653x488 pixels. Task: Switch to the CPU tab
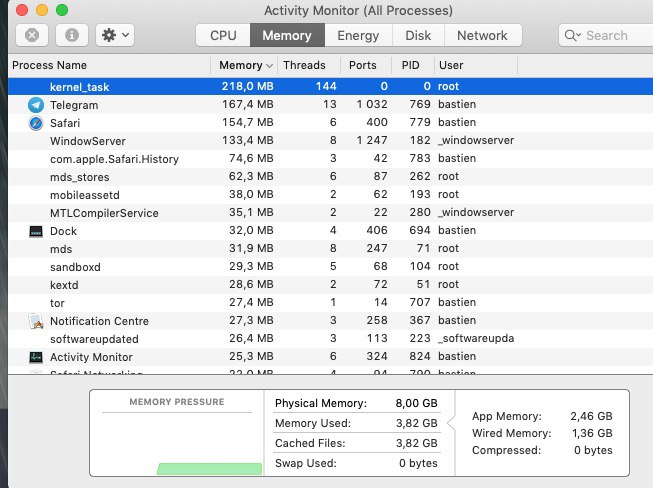pos(223,35)
